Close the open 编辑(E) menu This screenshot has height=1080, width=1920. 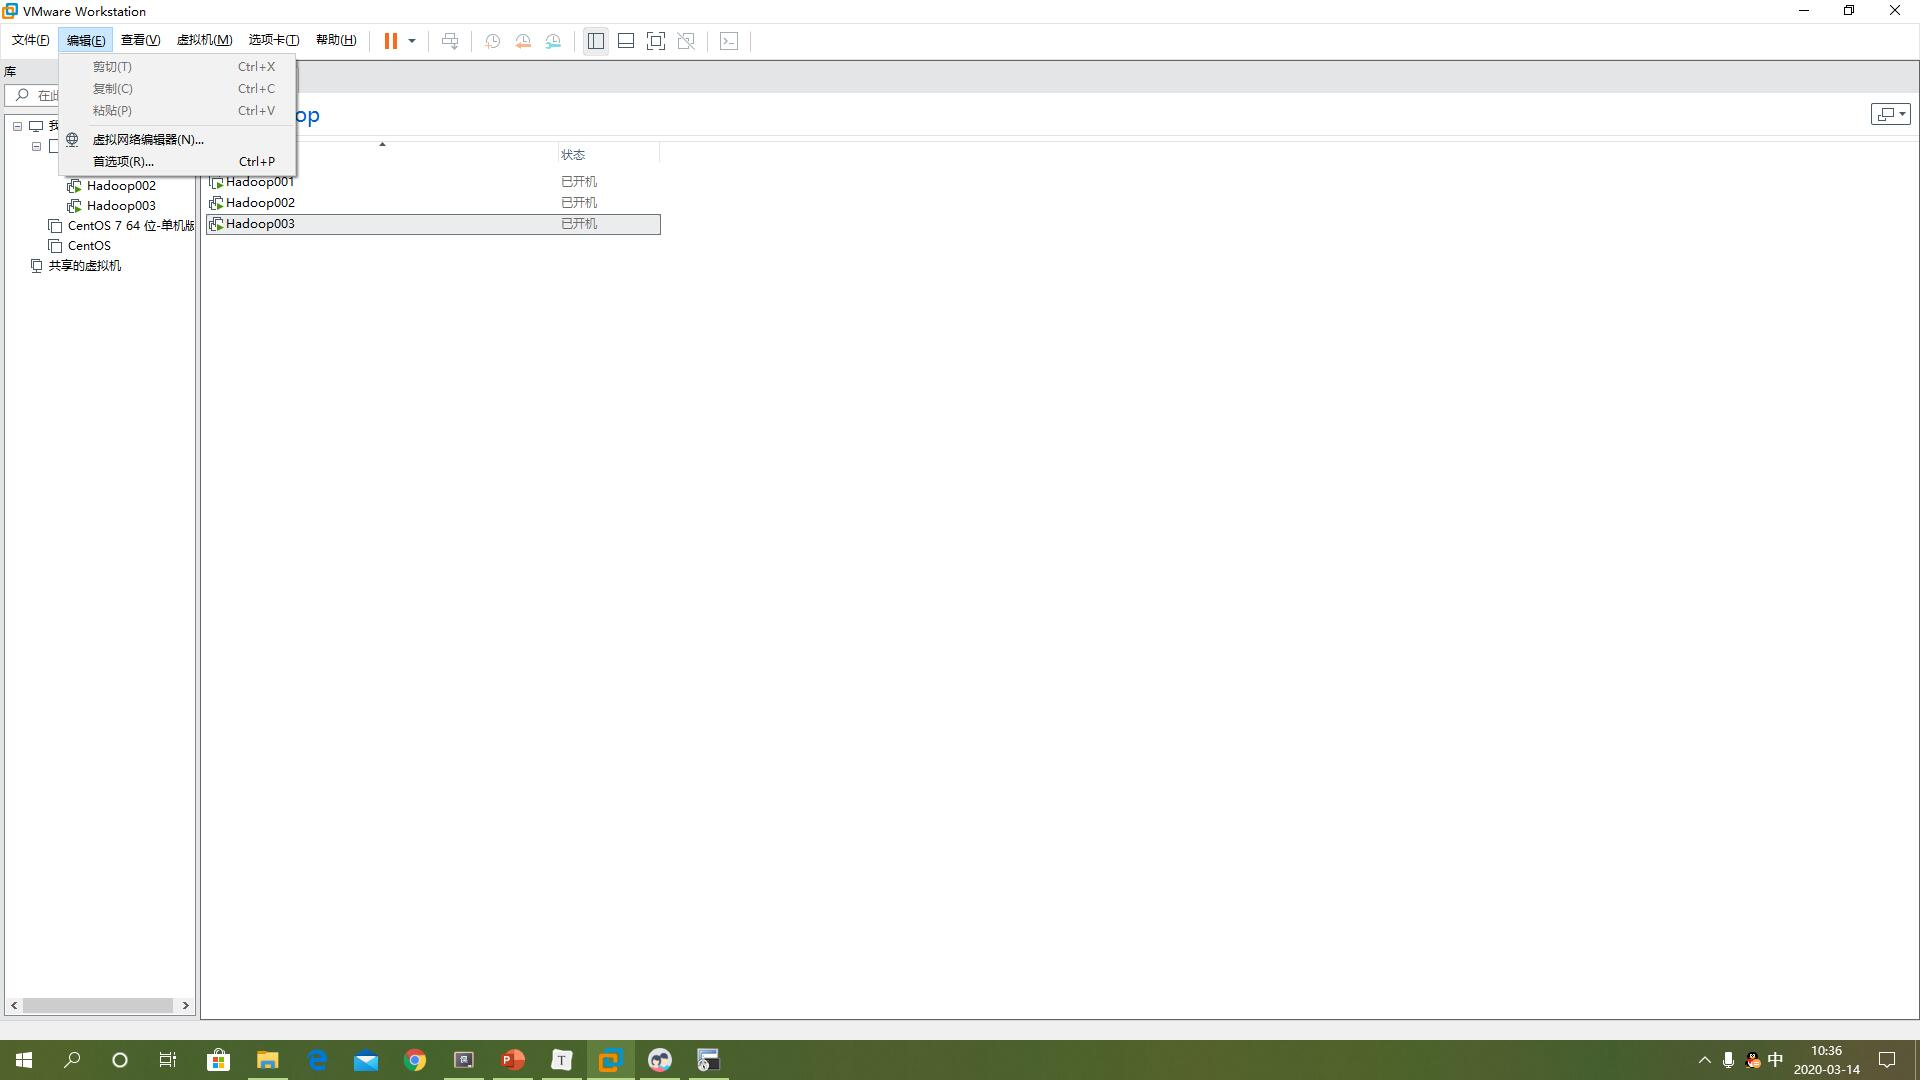(x=85, y=40)
